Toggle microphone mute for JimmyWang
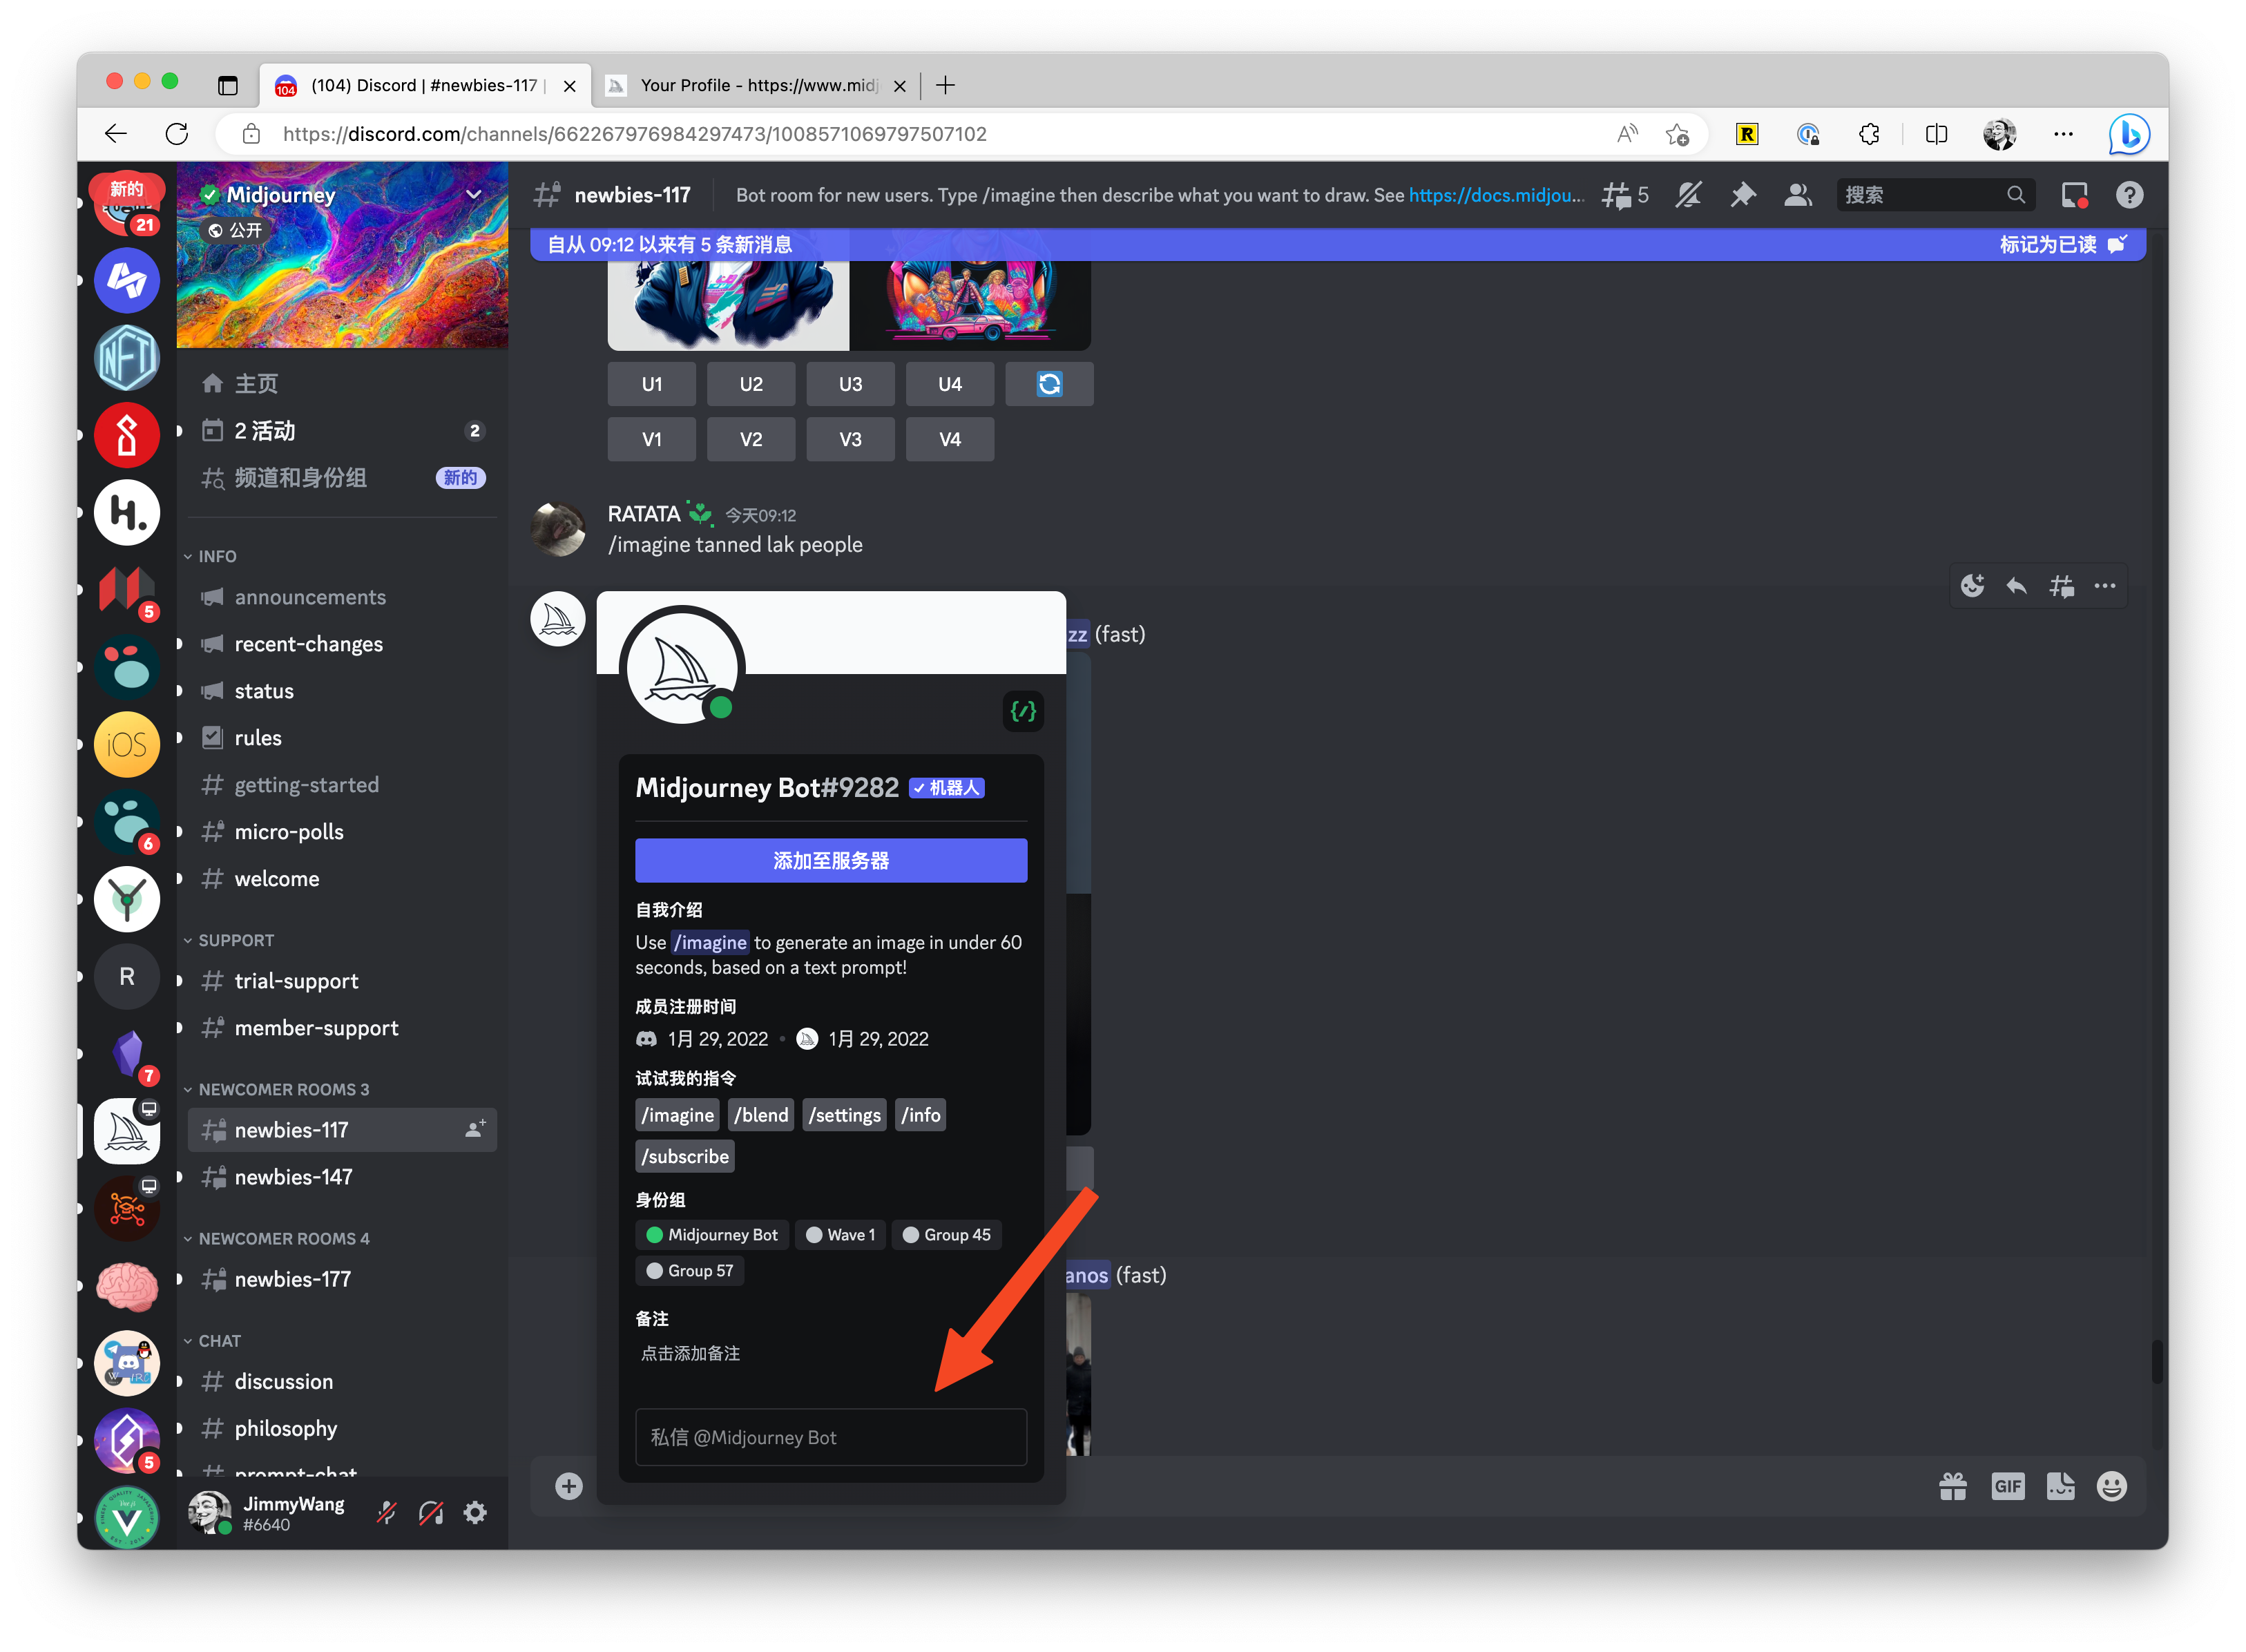2246x1652 pixels. point(386,1512)
